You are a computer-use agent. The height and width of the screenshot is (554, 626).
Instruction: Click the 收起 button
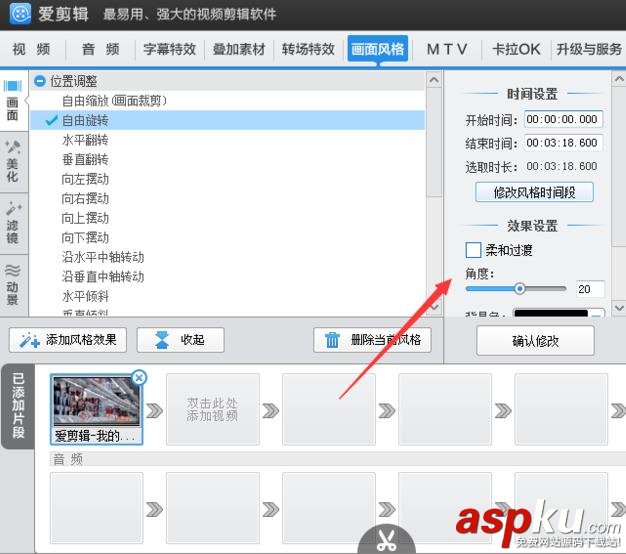pyautogui.click(x=180, y=340)
